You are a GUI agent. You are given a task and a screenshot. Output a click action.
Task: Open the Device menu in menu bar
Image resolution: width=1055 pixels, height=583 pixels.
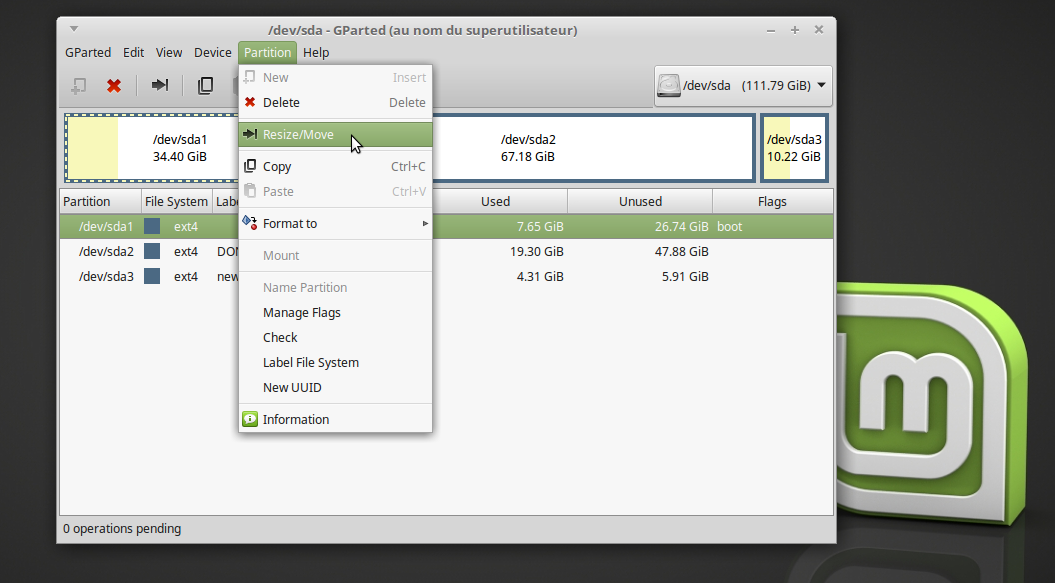(212, 52)
